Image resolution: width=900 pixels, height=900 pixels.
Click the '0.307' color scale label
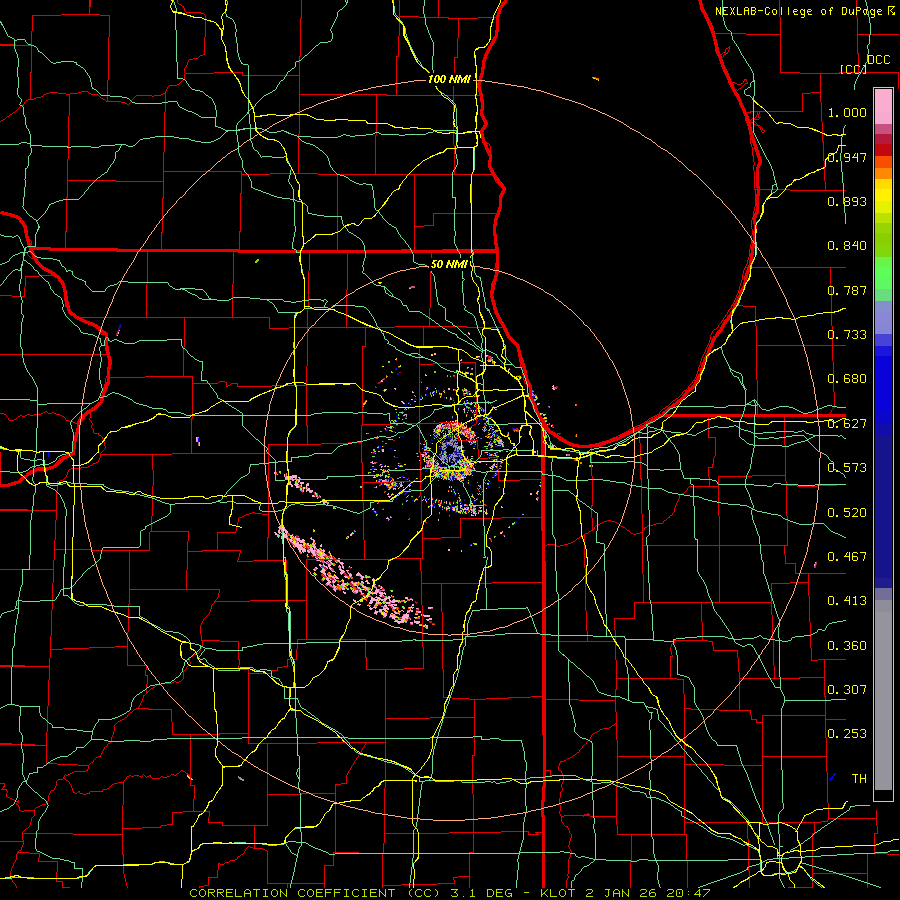coord(847,689)
